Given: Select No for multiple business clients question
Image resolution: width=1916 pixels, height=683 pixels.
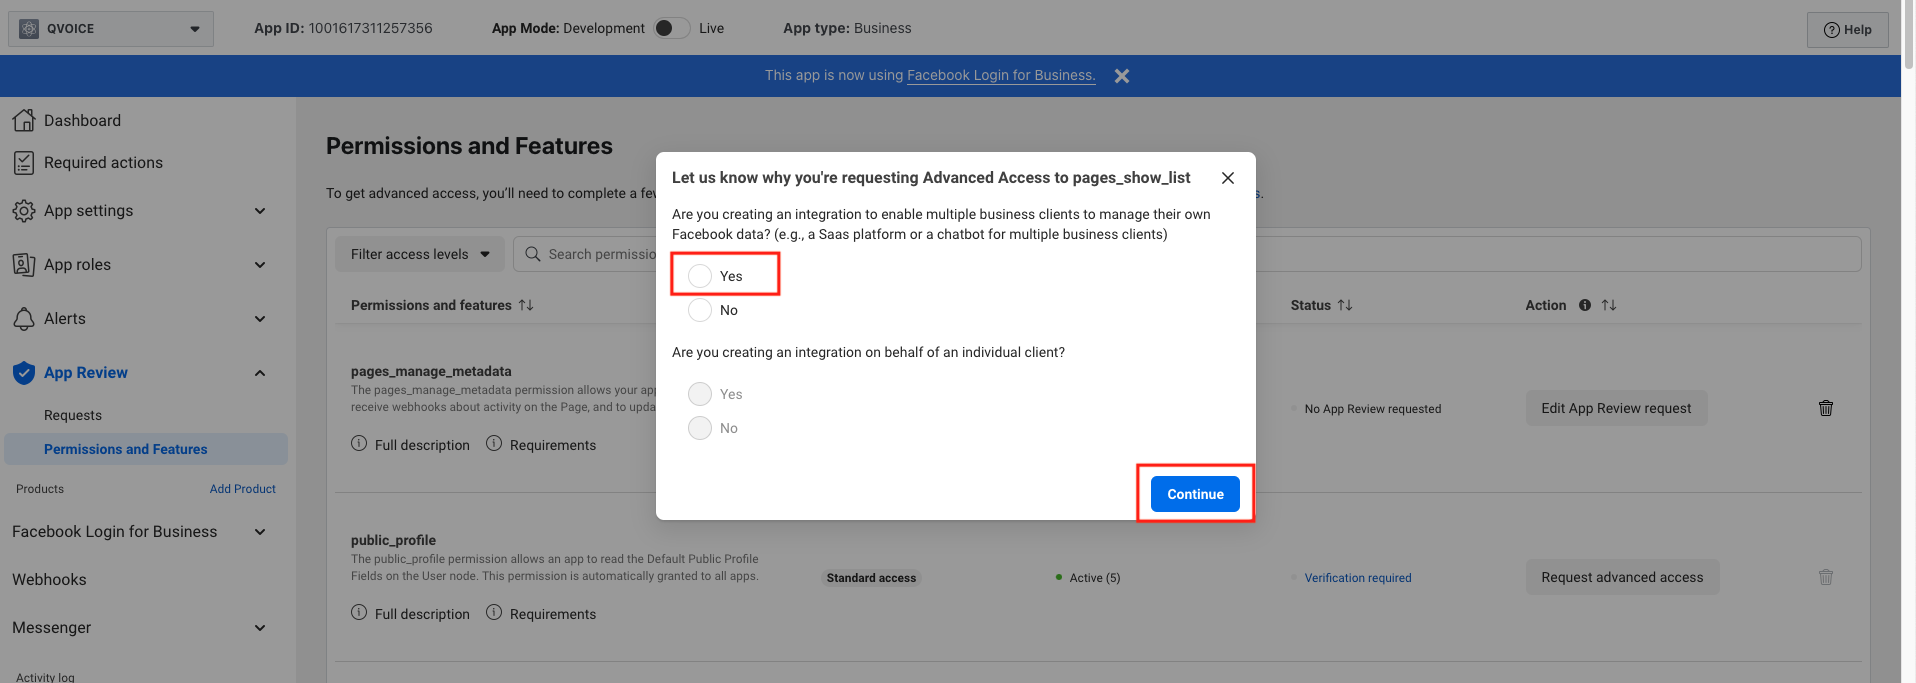Looking at the screenshot, I should [x=700, y=310].
